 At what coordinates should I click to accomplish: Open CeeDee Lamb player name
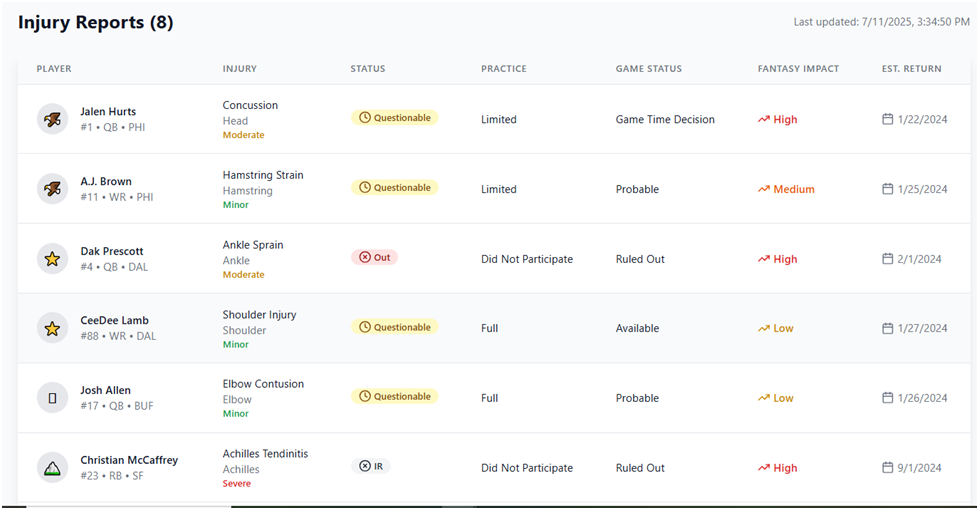(114, 320)
